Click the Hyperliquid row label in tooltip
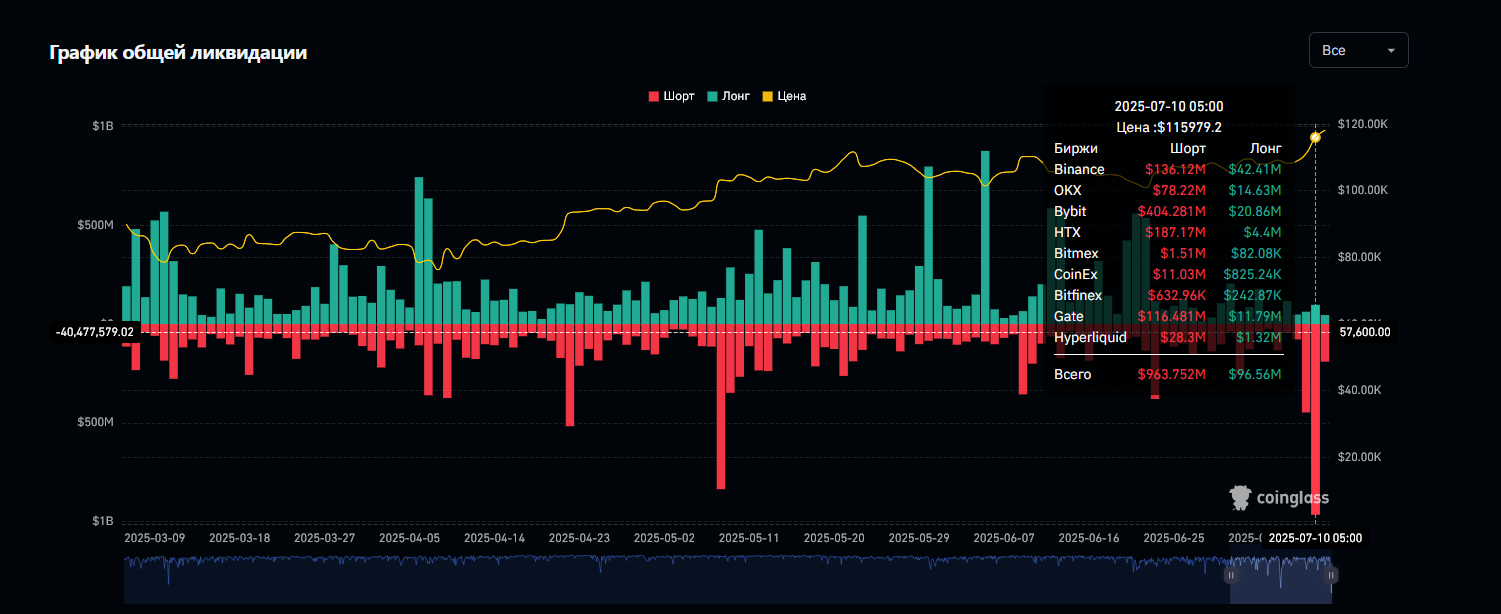Image resolution: width=1501 pixels, height=614 pixels. pos(1090,337)
